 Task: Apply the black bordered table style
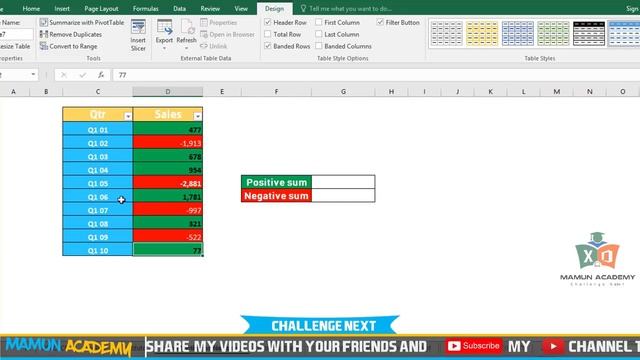coord(589,33)
